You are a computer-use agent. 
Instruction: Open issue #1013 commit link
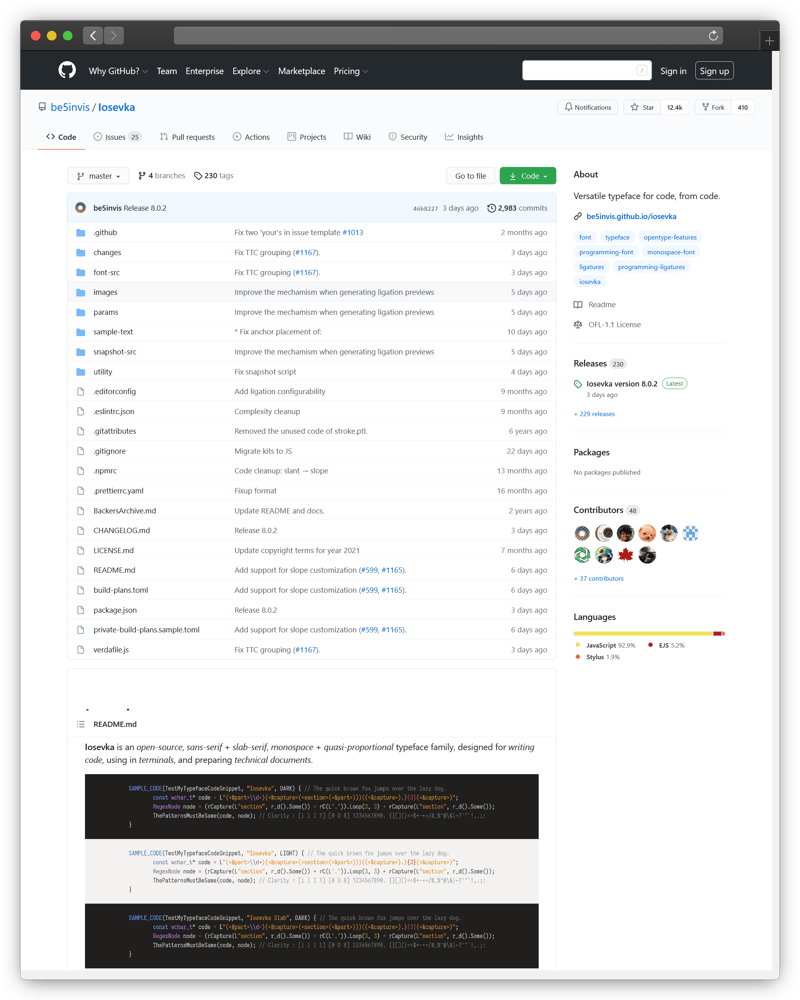[x=353, y=233]
